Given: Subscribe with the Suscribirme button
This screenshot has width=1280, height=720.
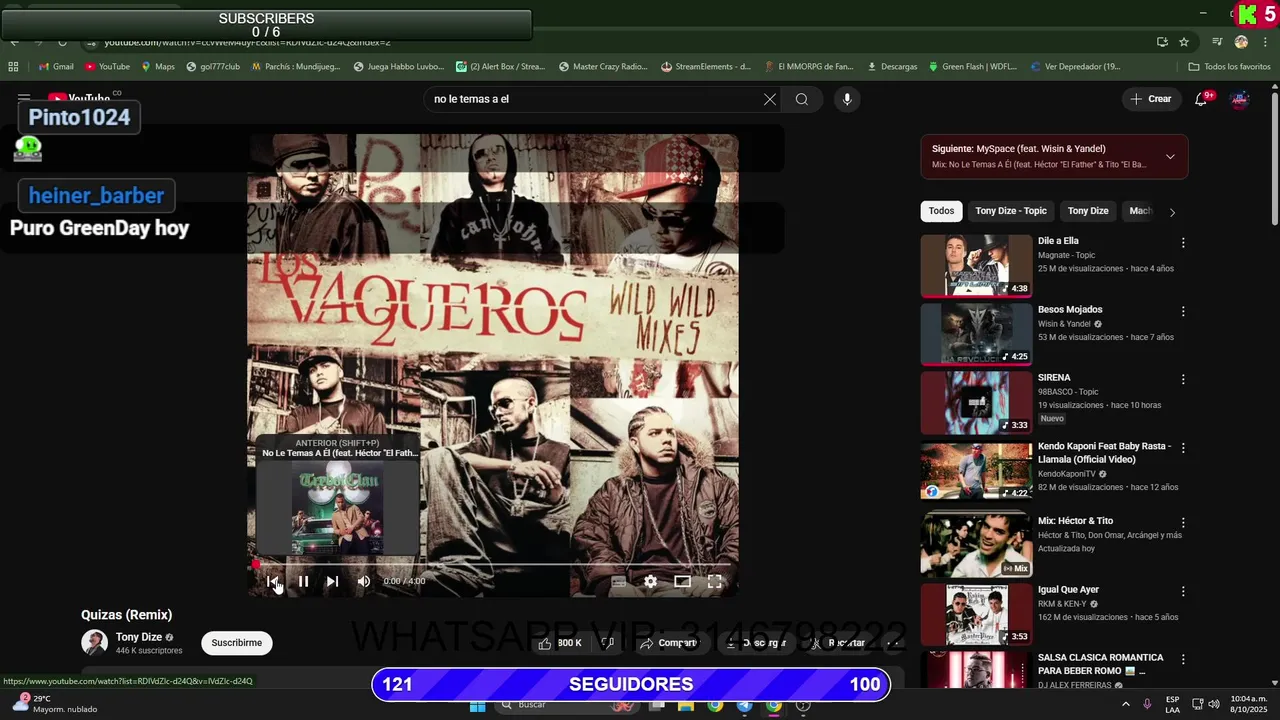Looking at the screenshot, I should 237,643.
